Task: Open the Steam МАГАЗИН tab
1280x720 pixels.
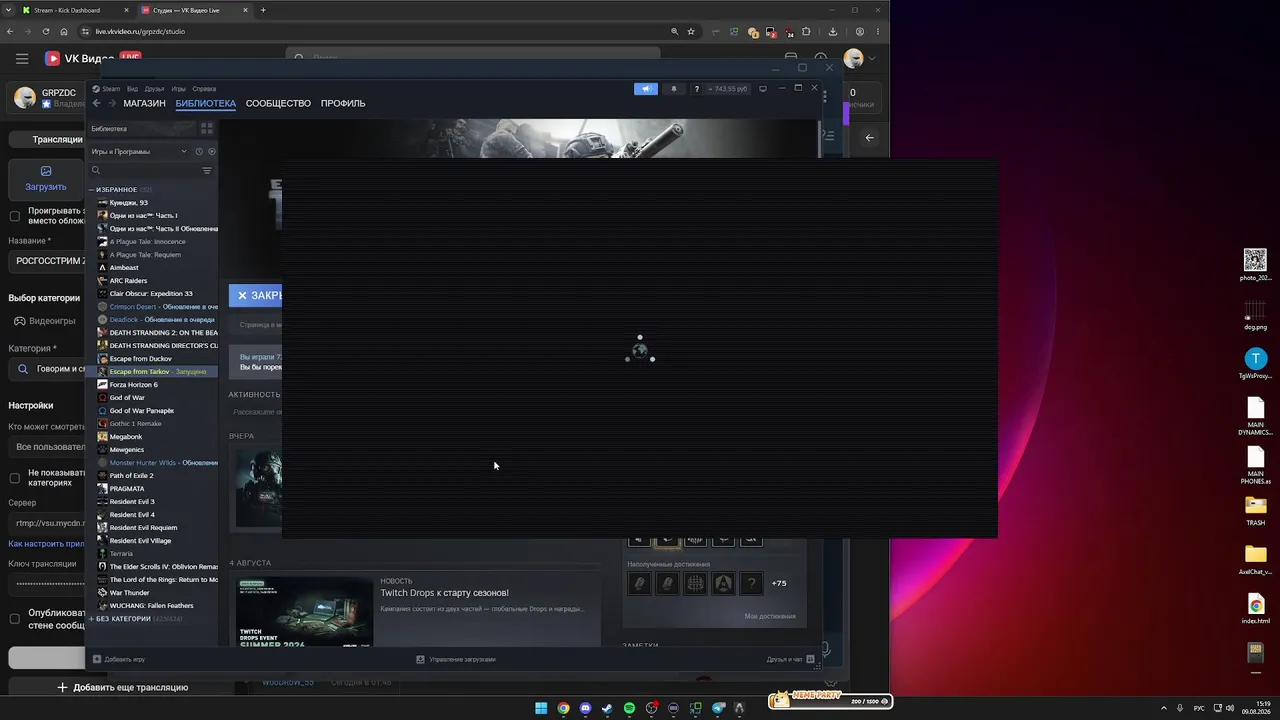Action: (144, 103)
